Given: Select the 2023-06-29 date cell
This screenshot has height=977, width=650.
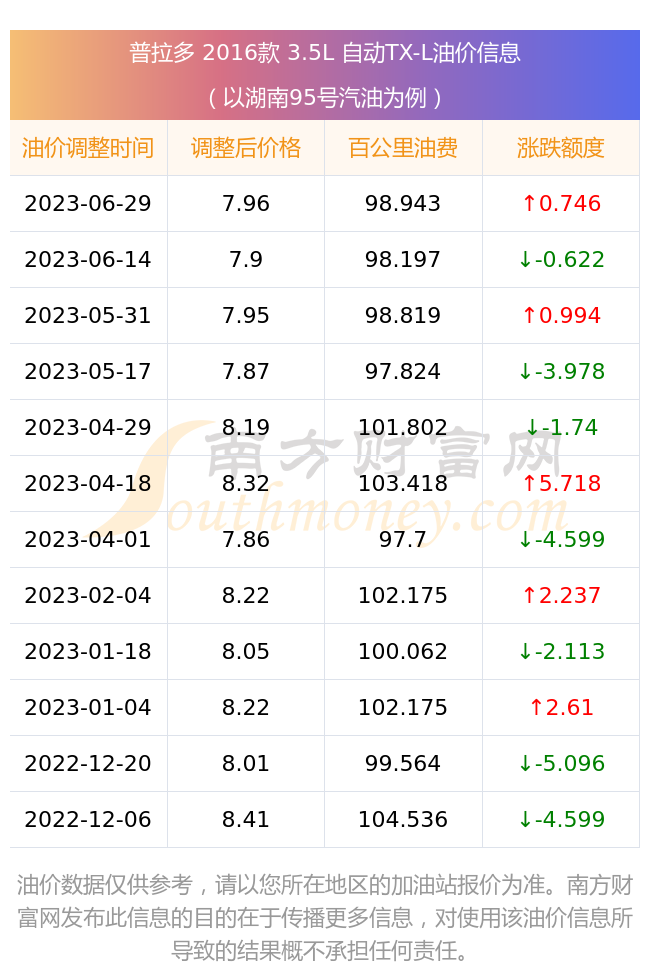Looking at the screenshot, I should pos(88,204).
